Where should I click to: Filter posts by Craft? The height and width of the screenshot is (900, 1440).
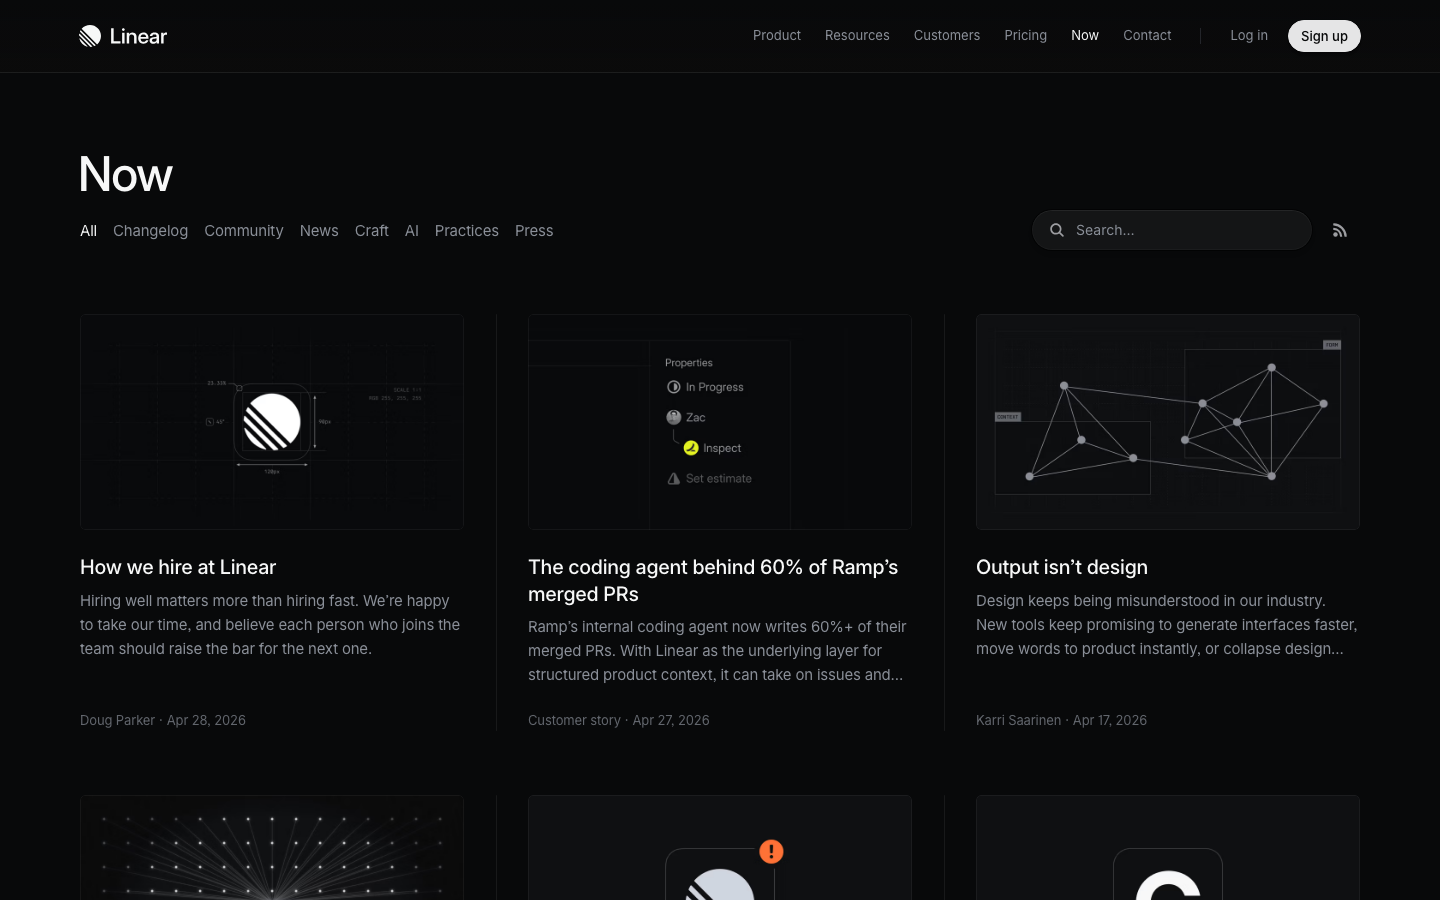[372, 231]
